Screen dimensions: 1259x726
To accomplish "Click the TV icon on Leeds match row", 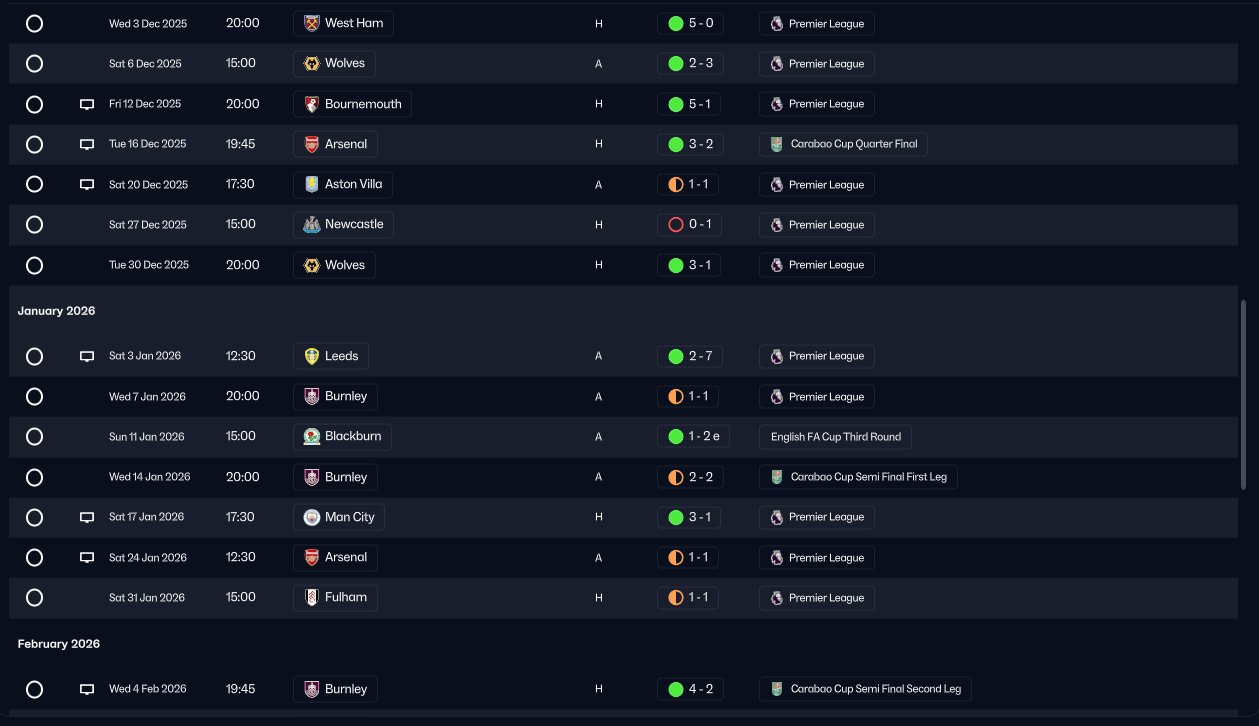I will coord(87,356).
